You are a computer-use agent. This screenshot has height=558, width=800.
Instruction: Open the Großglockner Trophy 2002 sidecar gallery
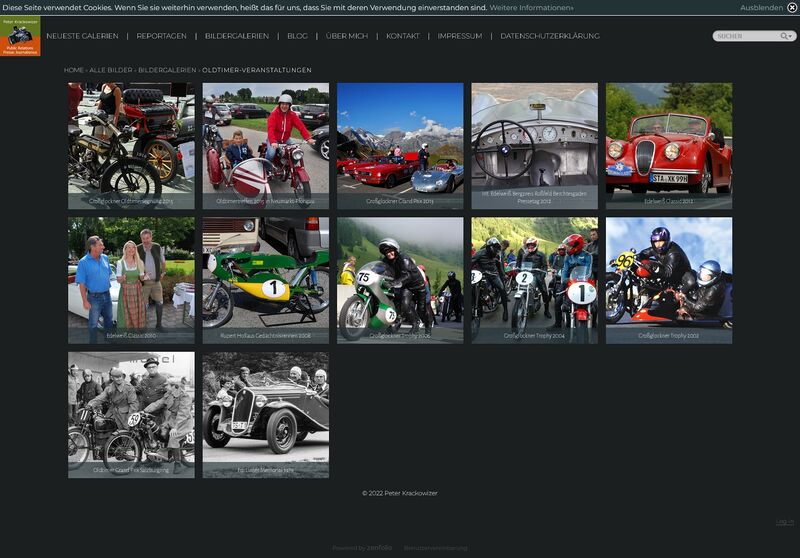pyautogui.click(x=669, y=280)
